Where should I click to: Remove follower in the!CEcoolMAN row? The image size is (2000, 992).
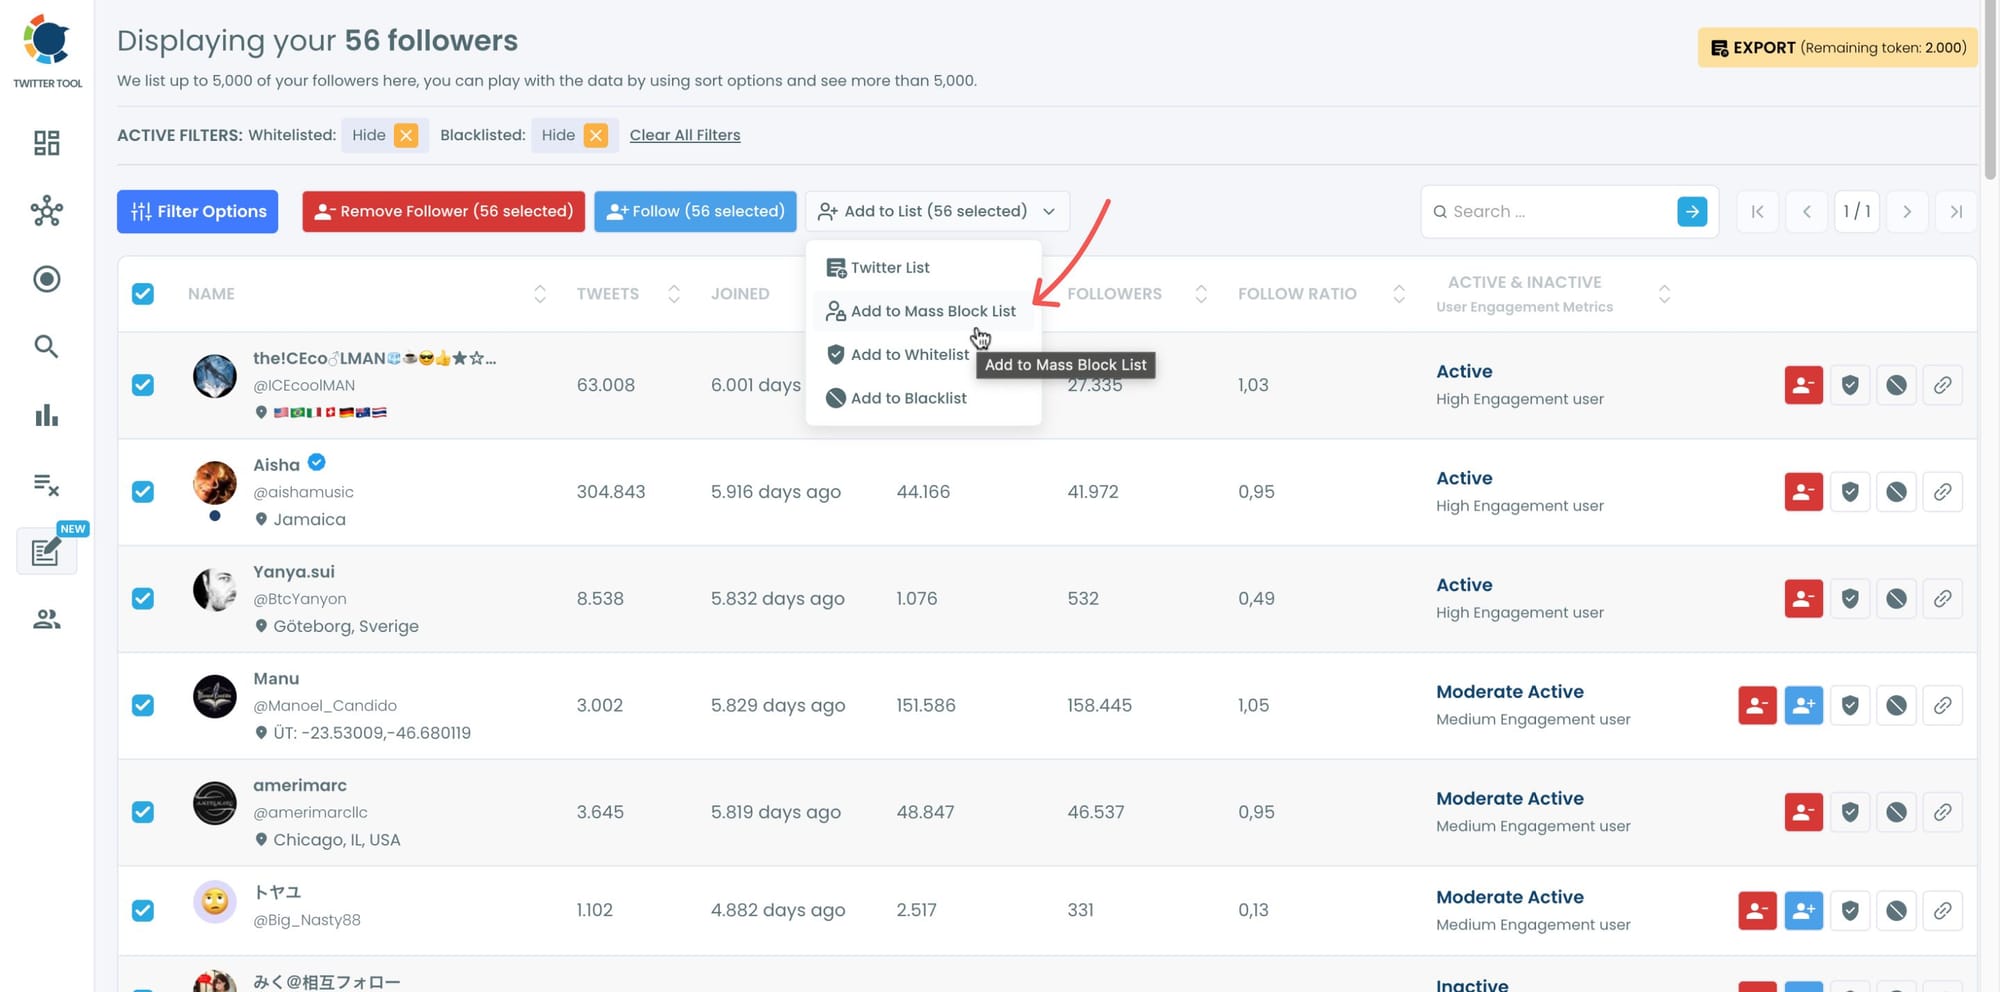click(x=1803, y=385)
